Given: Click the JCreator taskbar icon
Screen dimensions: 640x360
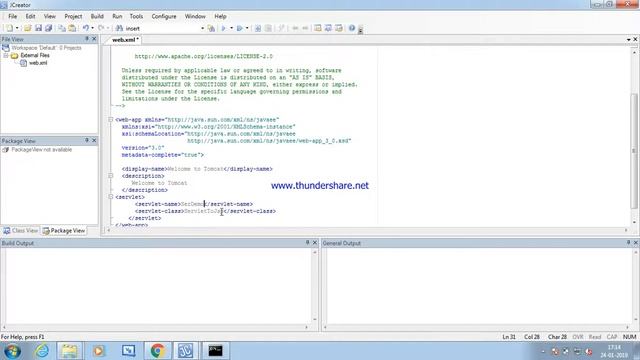Looking at the screenshot, I should tap(185, 351).
